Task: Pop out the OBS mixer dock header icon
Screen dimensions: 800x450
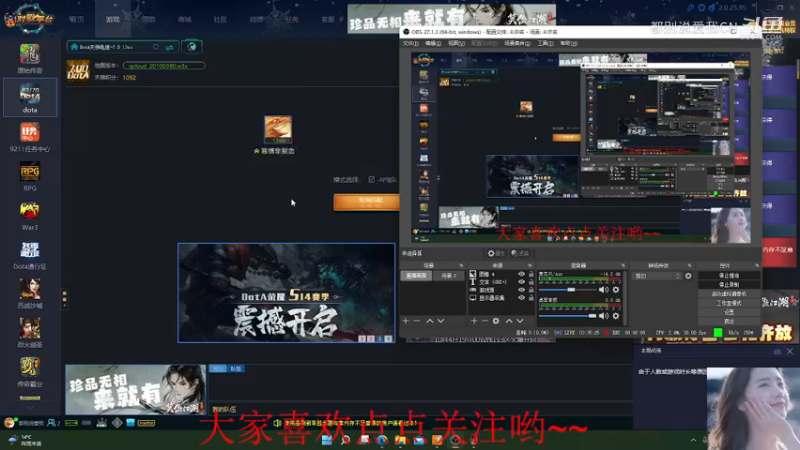Action: (x=623, y=265)
